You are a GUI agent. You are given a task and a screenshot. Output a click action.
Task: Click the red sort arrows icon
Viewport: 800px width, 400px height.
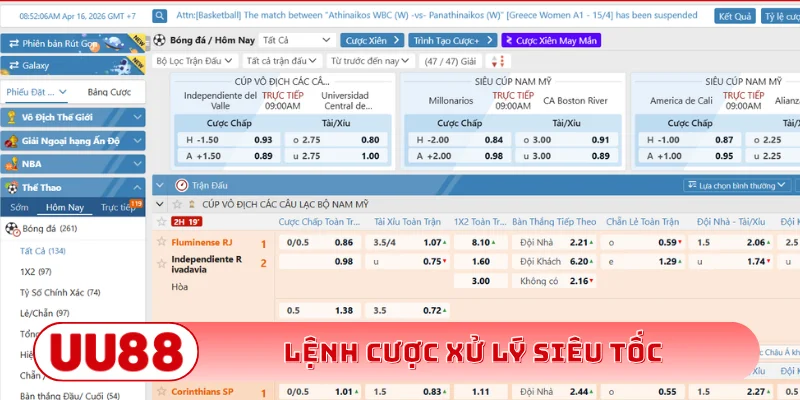tap(498, 61)
